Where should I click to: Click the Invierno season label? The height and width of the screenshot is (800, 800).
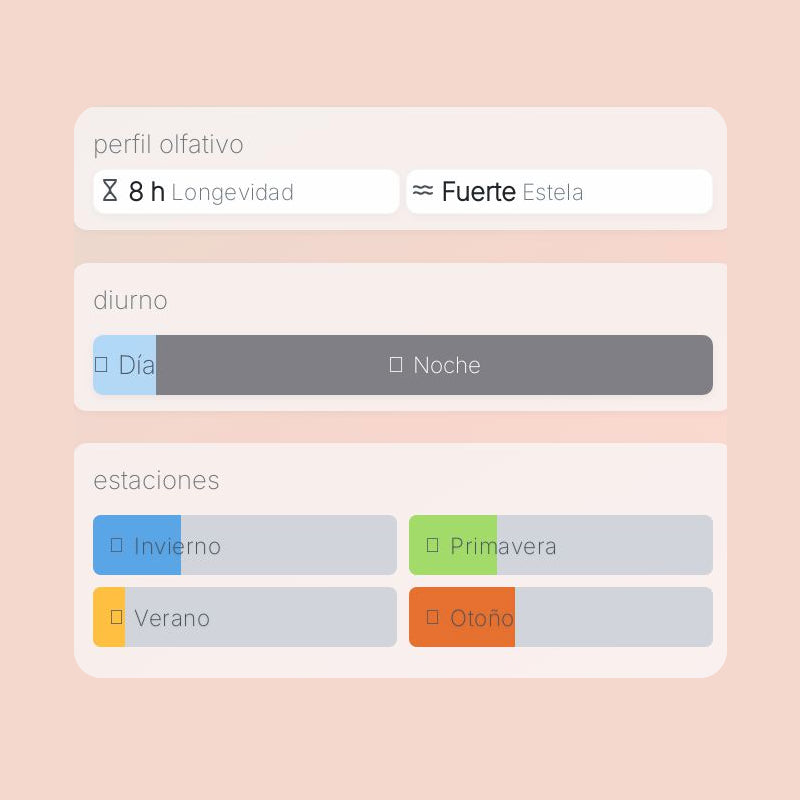point(177,546)
